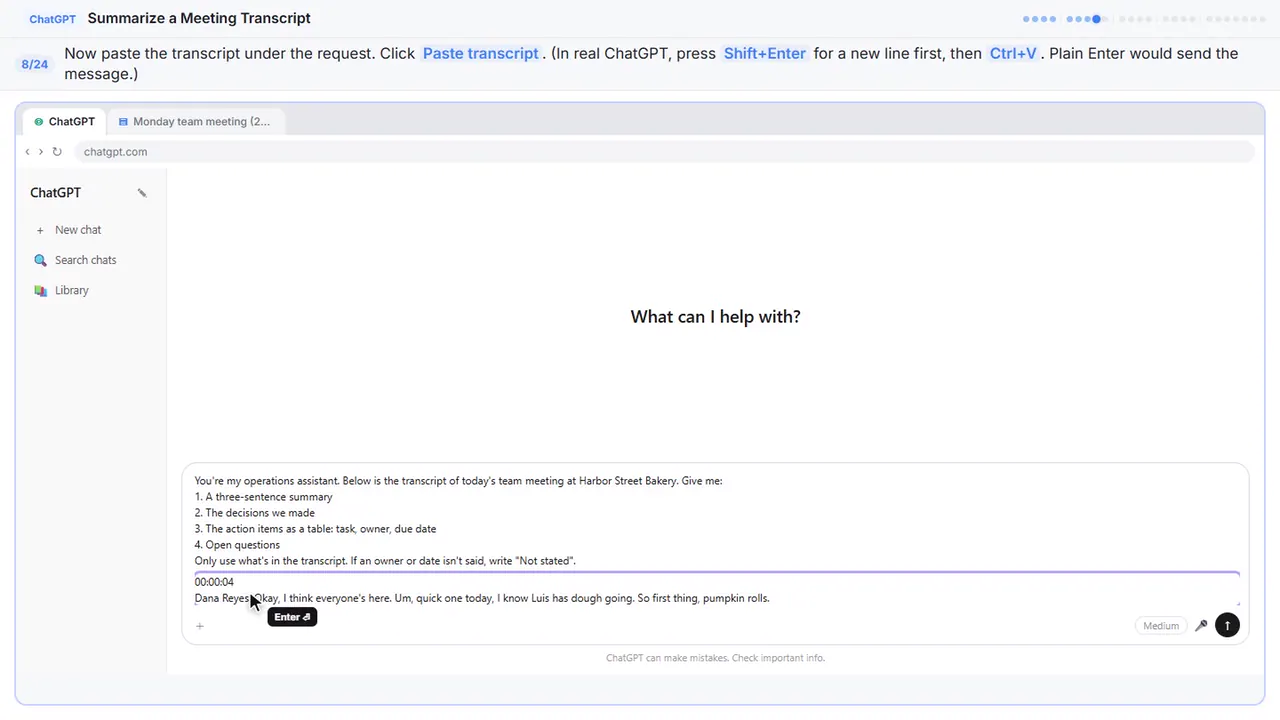The width and height of the screenshot is (1280, 720).
Task: Click the blue ChatGPT label beside the lesson title
Action: point(52,19)
